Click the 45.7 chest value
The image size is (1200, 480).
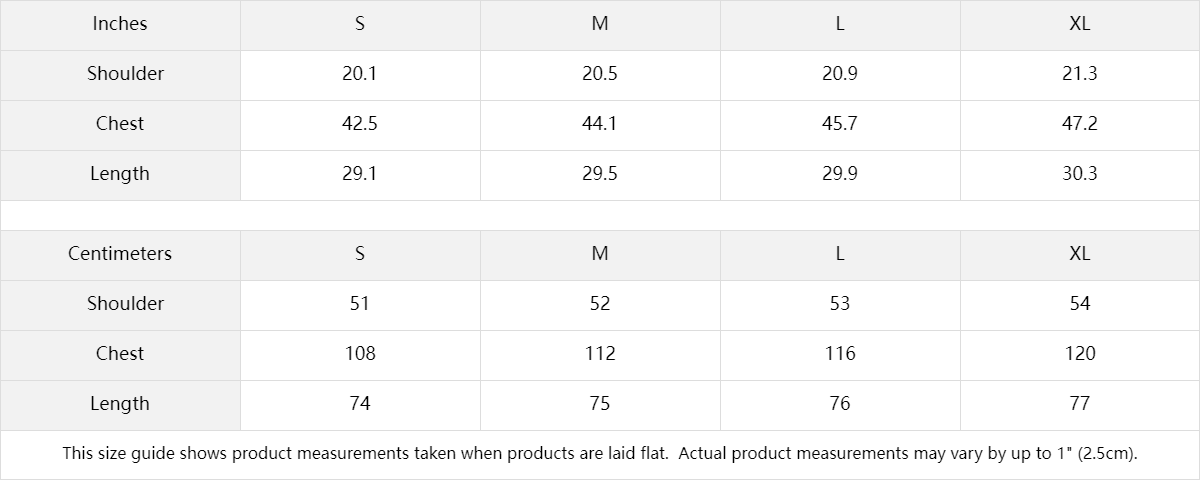(x=840, y=124)
